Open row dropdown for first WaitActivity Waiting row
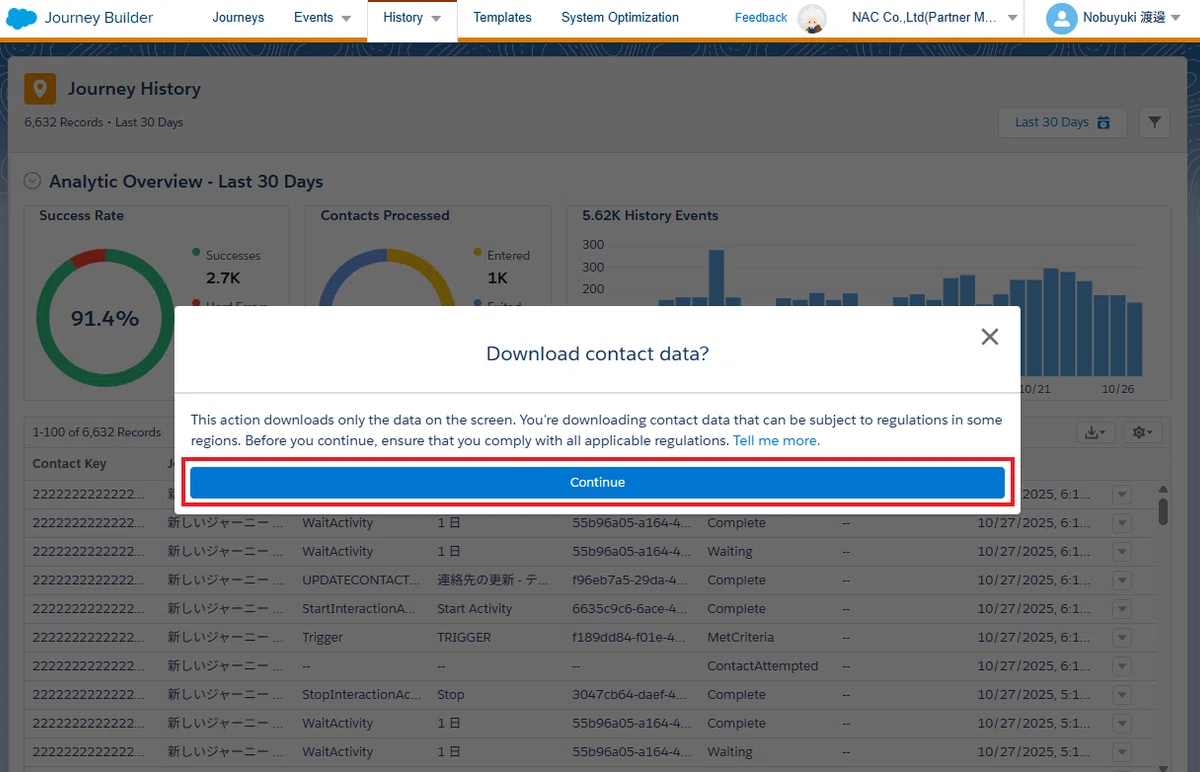Screen dimensions: 1200x772 (x=1121, y=552)
